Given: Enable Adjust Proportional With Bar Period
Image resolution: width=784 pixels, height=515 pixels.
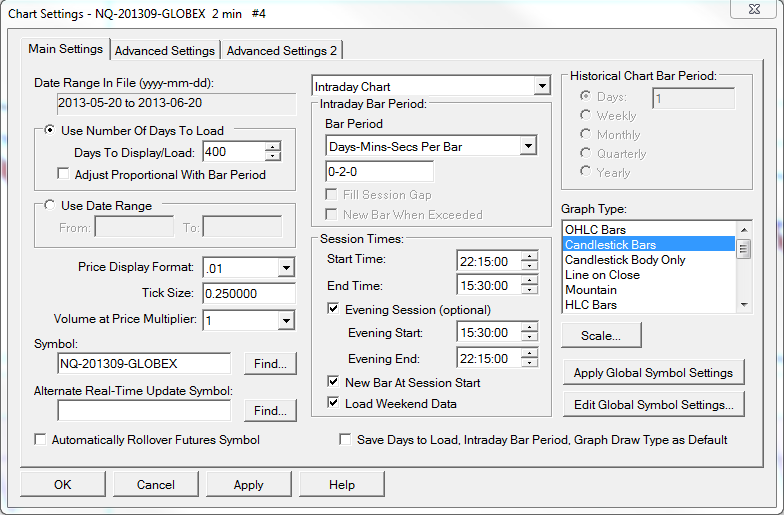Looking at the screenshot, I should pos(63,174).
